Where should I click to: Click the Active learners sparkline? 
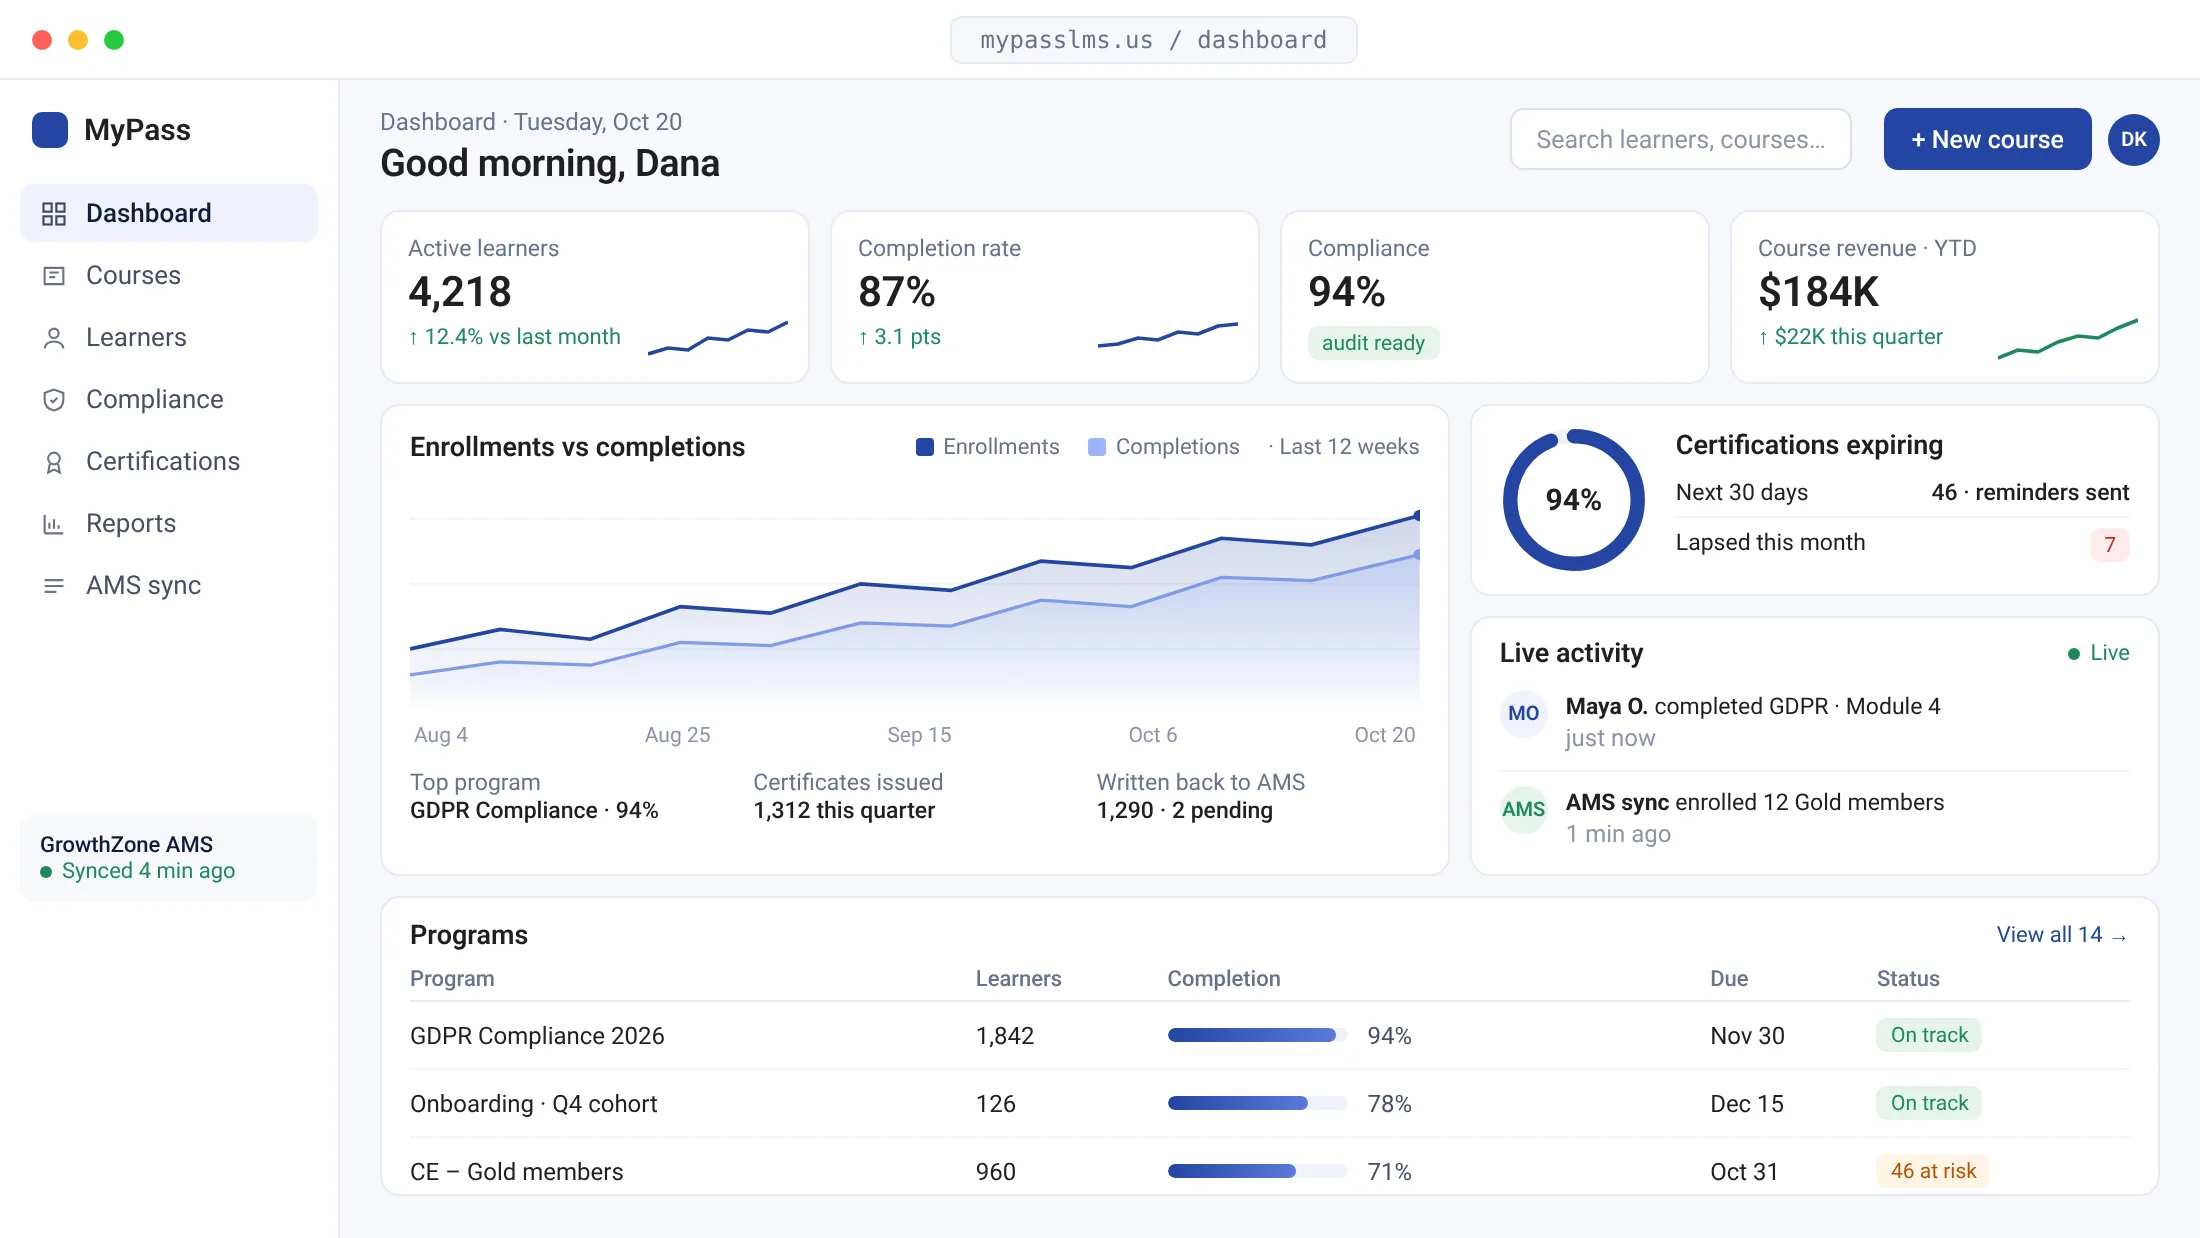pos(718,338)
